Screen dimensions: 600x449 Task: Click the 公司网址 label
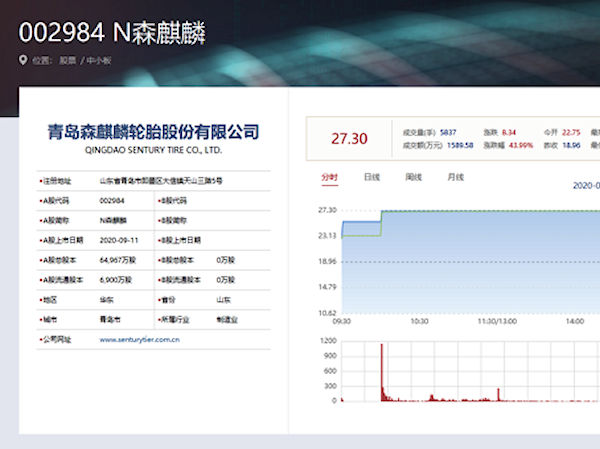tap(56, 340)
